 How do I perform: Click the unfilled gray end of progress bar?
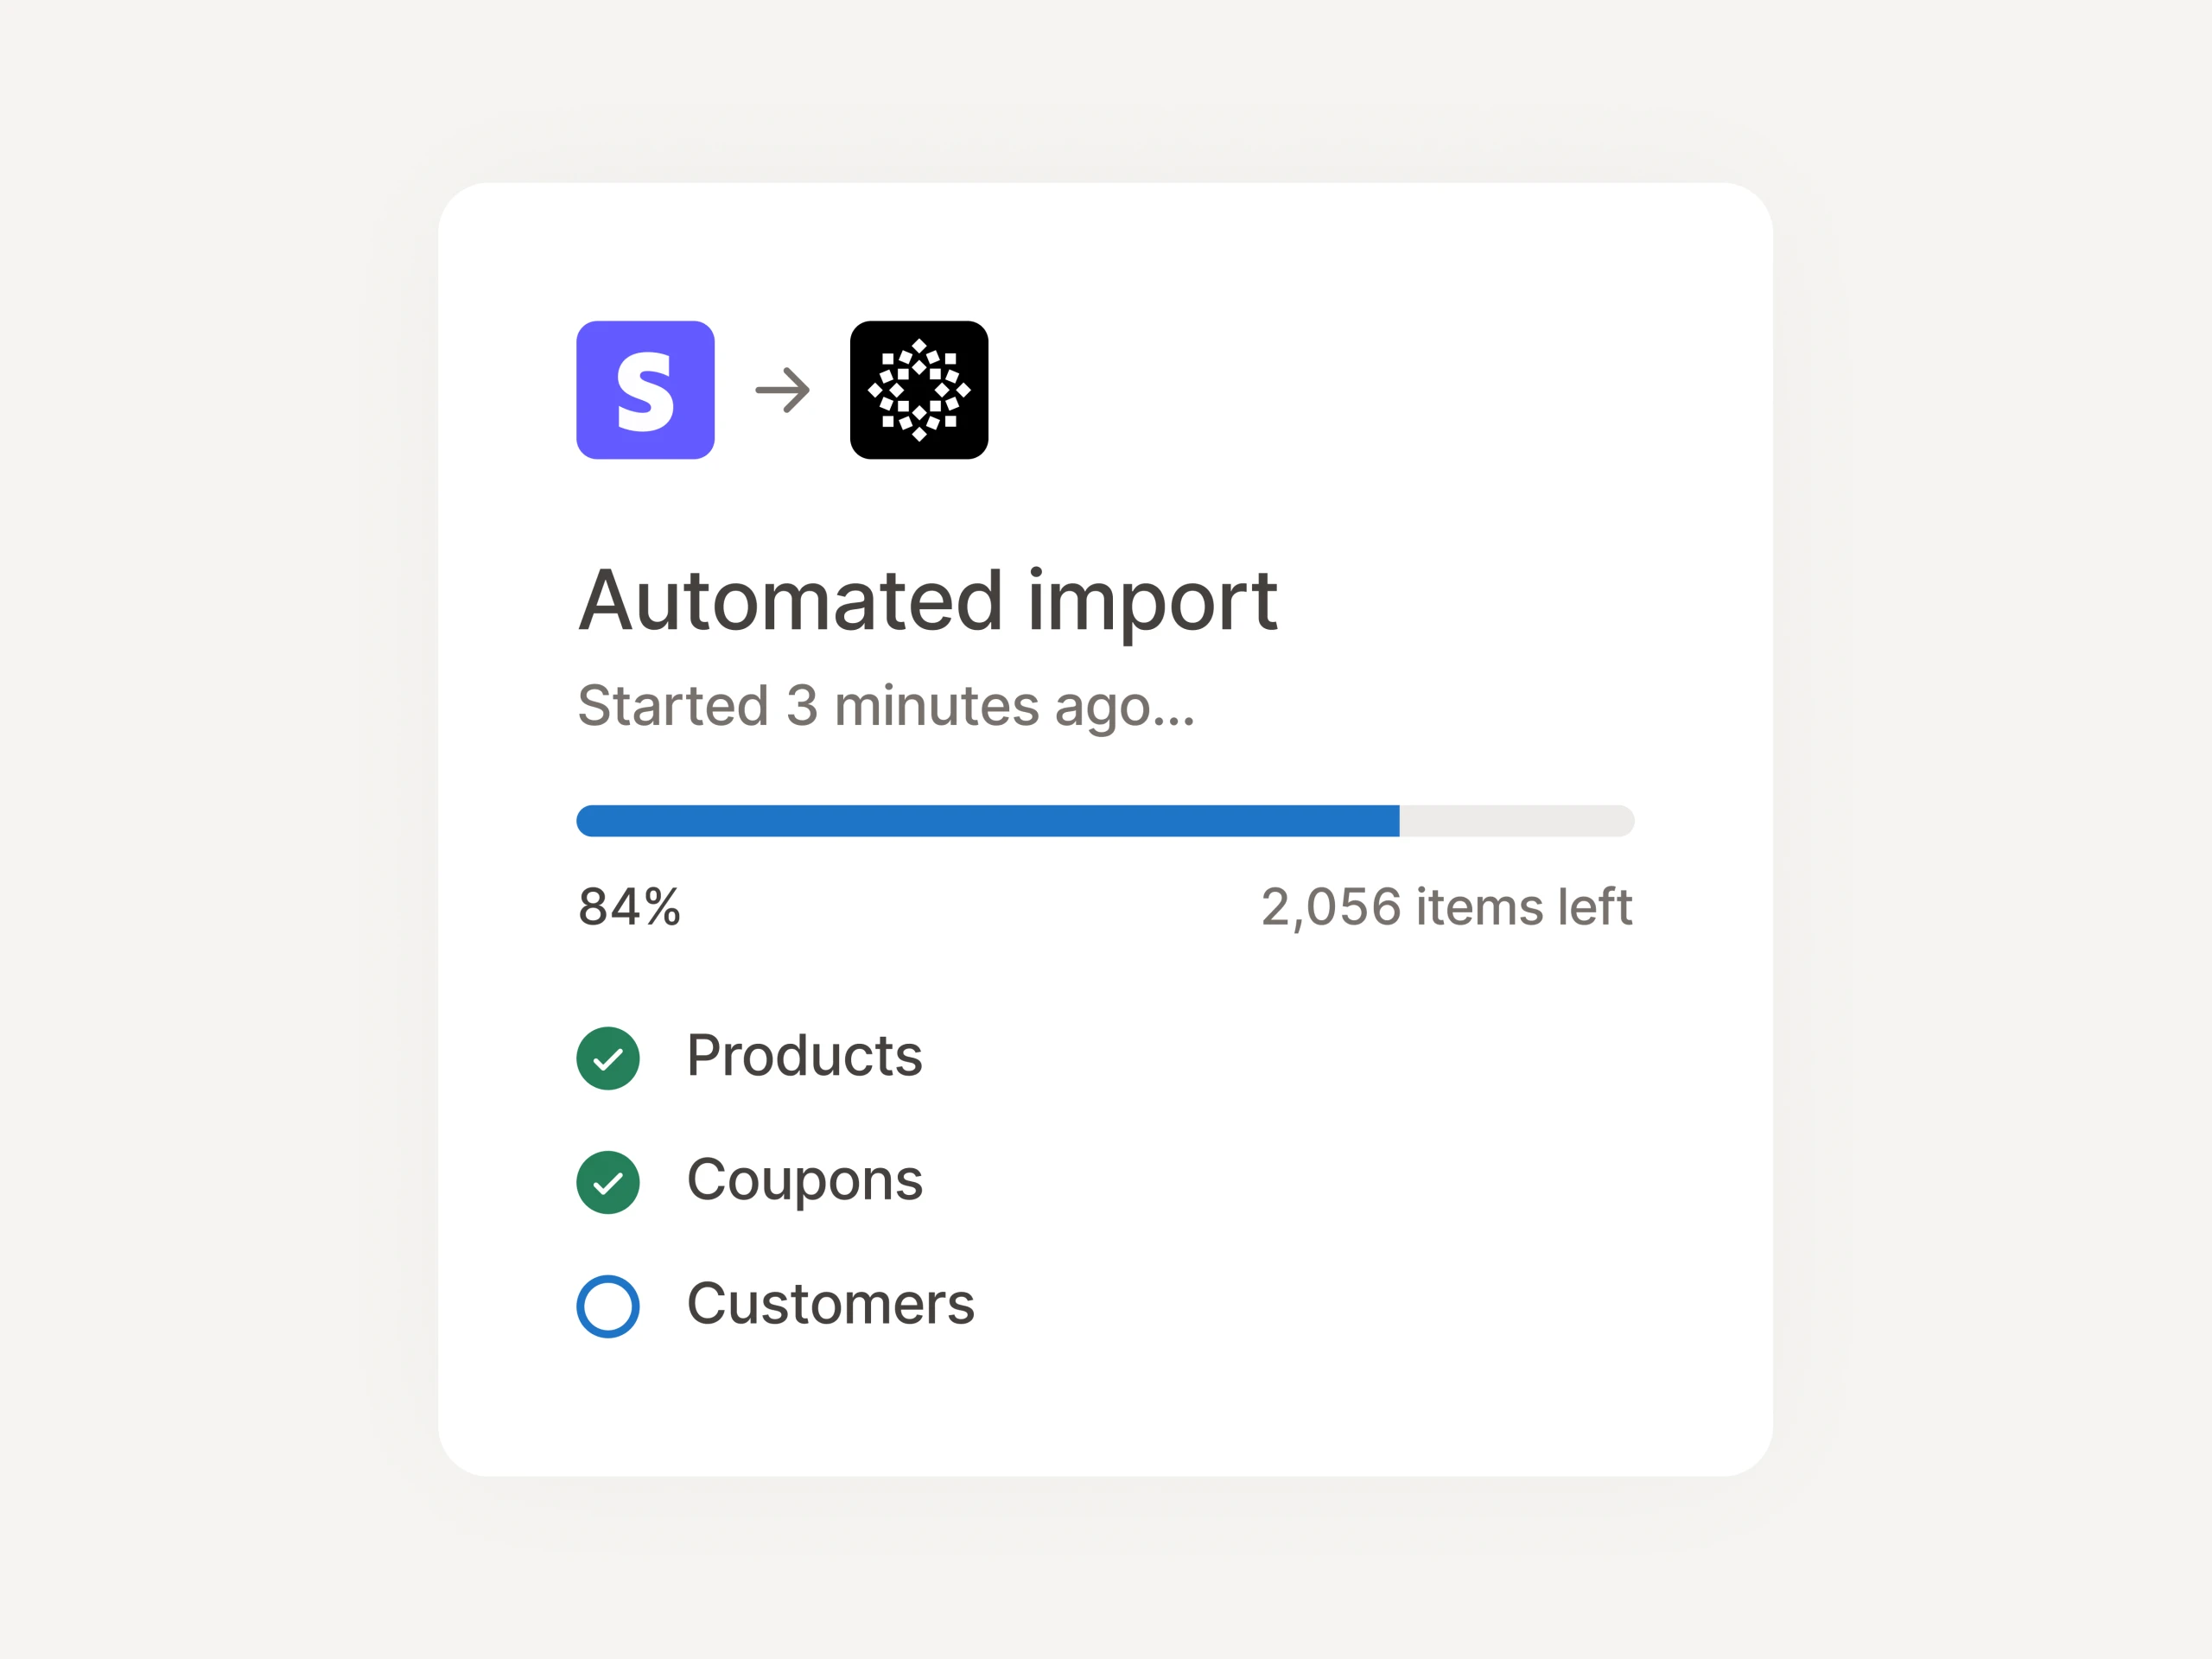1517,821
